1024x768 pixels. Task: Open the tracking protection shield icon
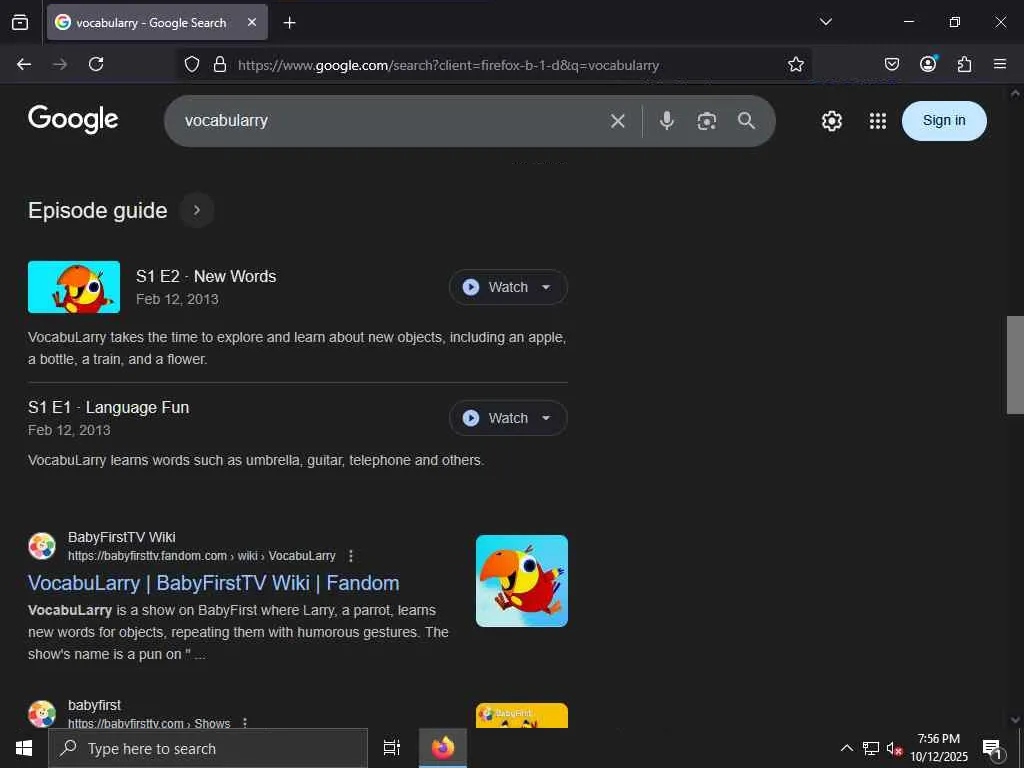191,64
